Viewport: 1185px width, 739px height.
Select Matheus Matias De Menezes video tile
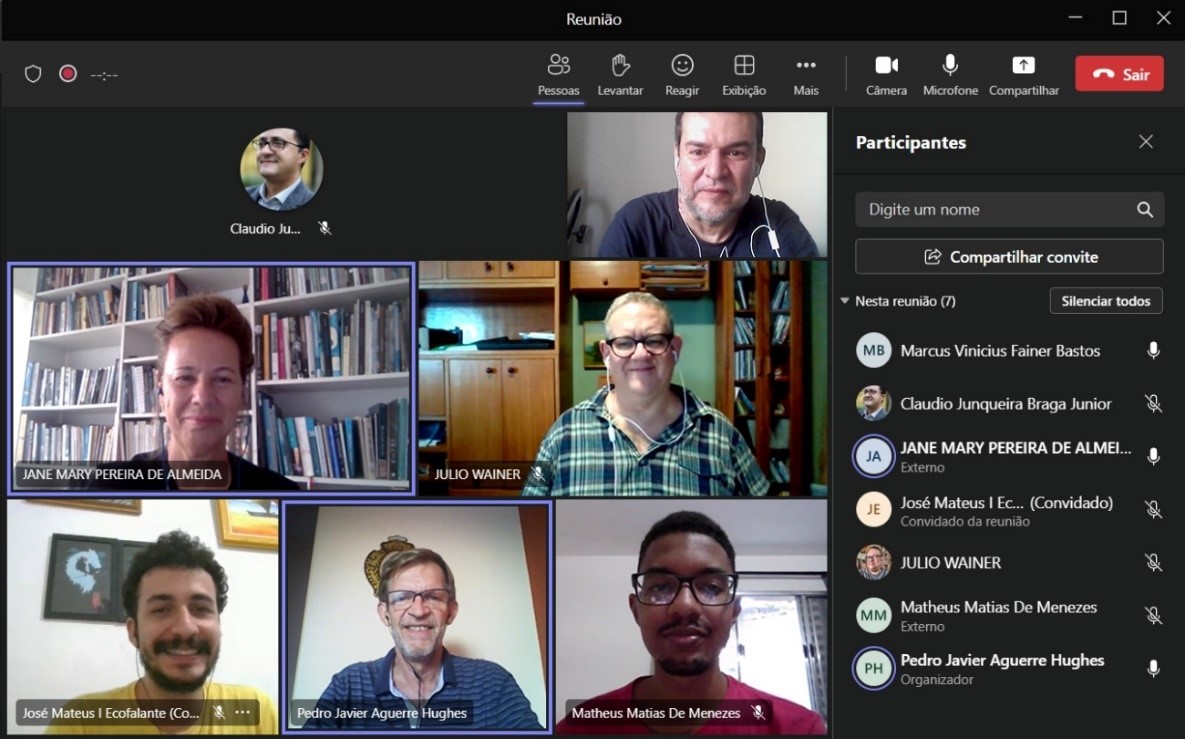pyautogui.click(x=691, y=617)
